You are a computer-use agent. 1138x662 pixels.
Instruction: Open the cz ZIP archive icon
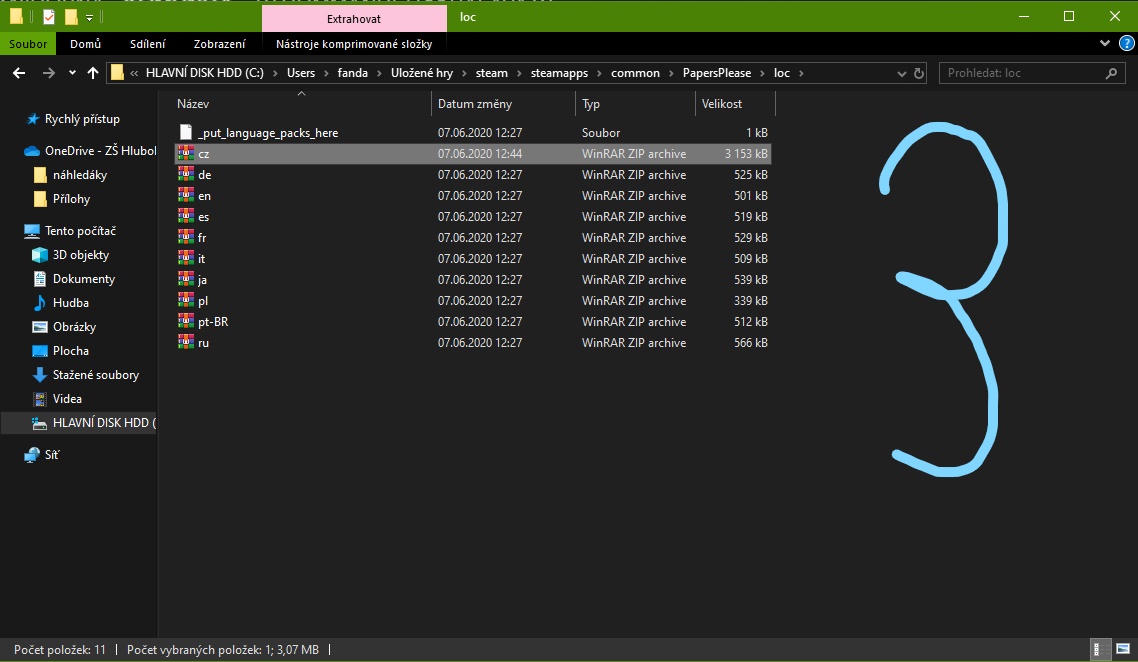186,153
